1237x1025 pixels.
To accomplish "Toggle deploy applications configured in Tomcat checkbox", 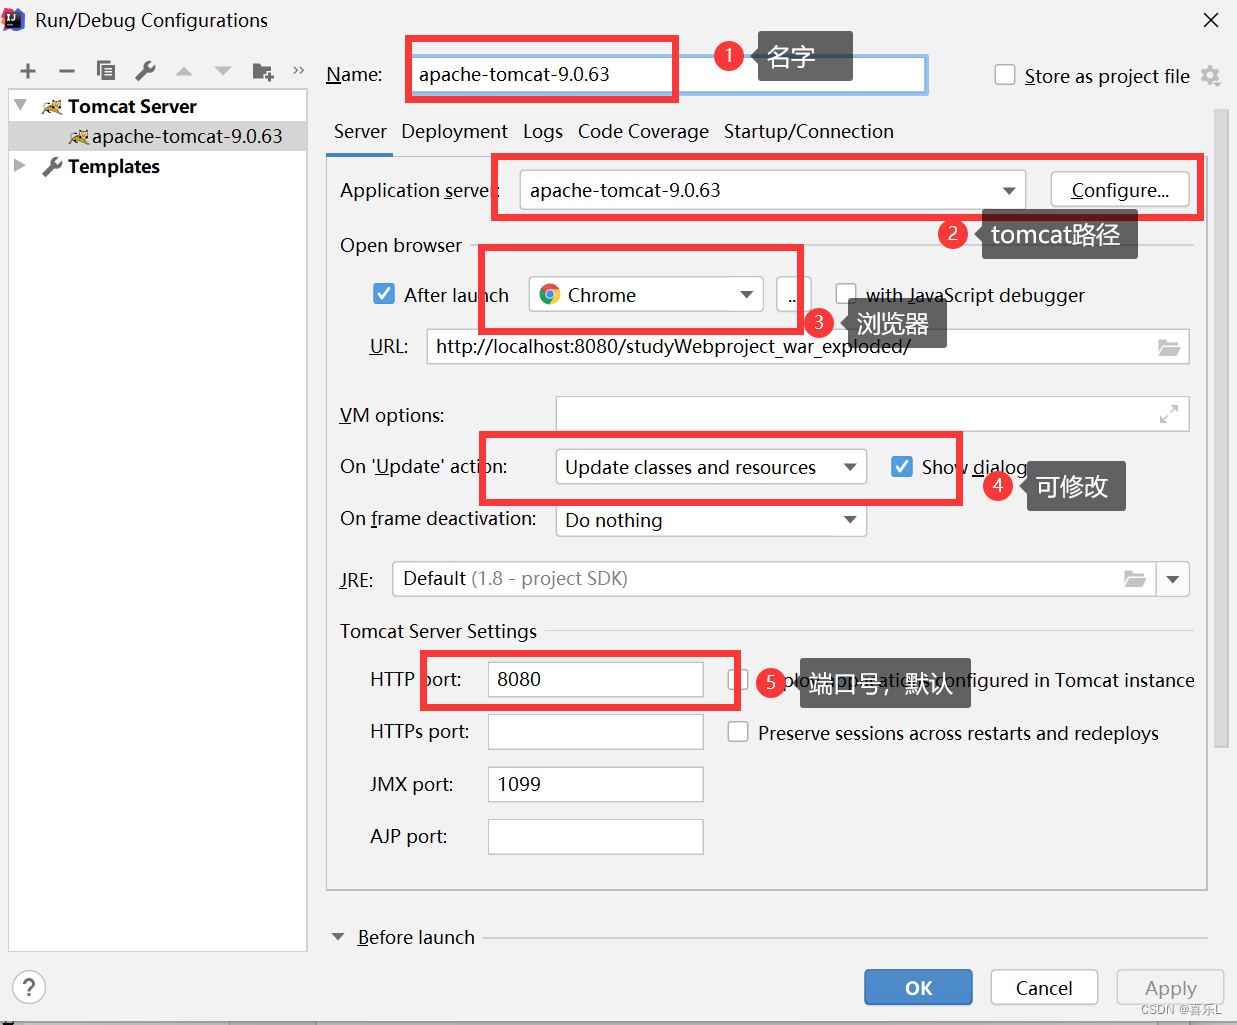I will (x=738, y=679).
